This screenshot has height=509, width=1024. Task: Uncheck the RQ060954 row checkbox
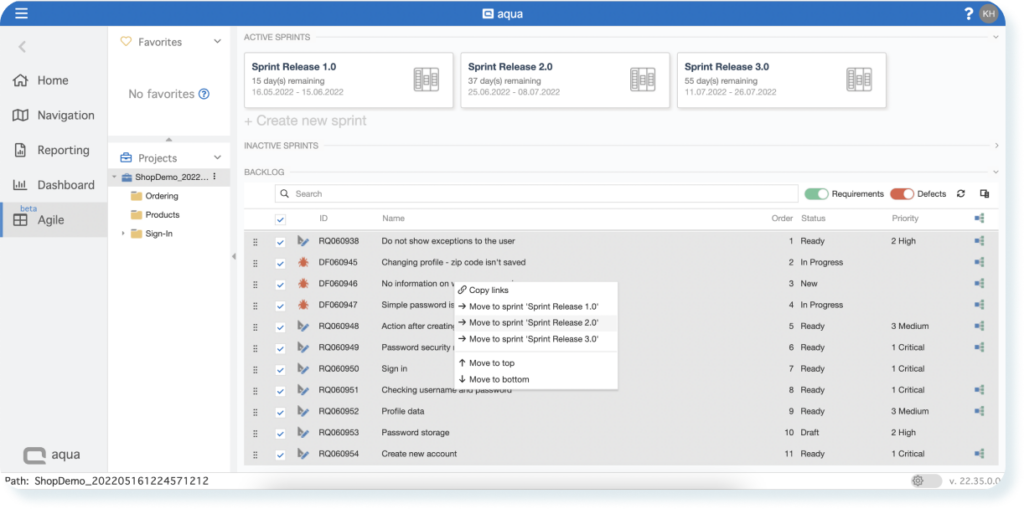point(280,455)
